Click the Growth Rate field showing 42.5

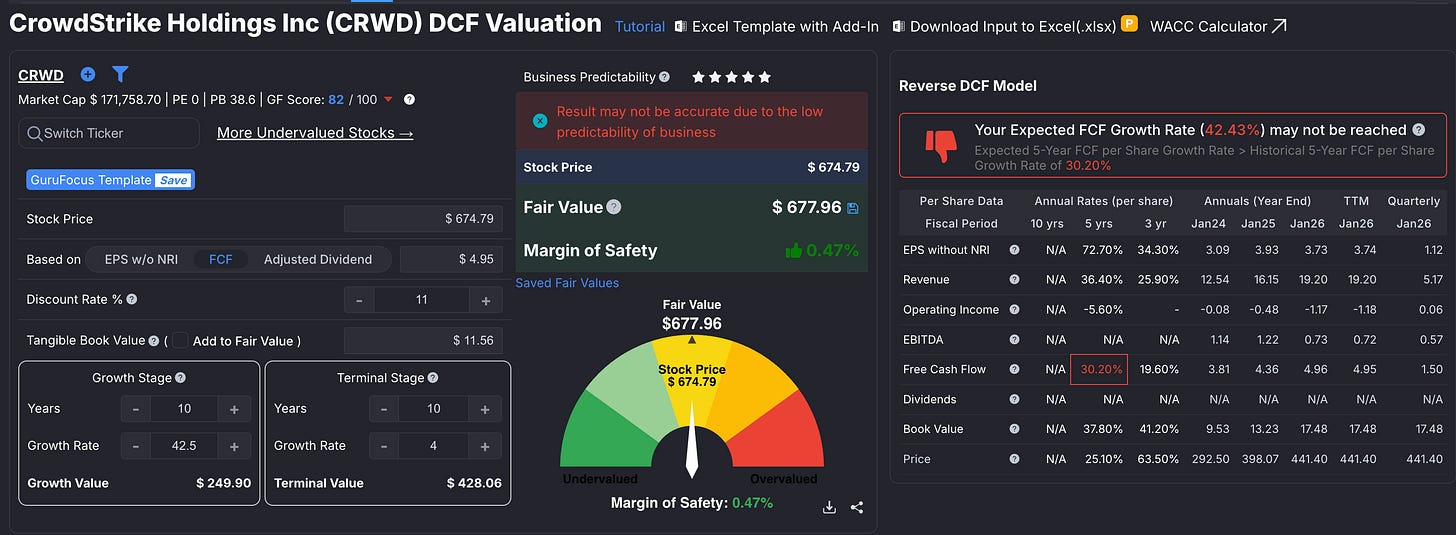click(x=184, y=446)
